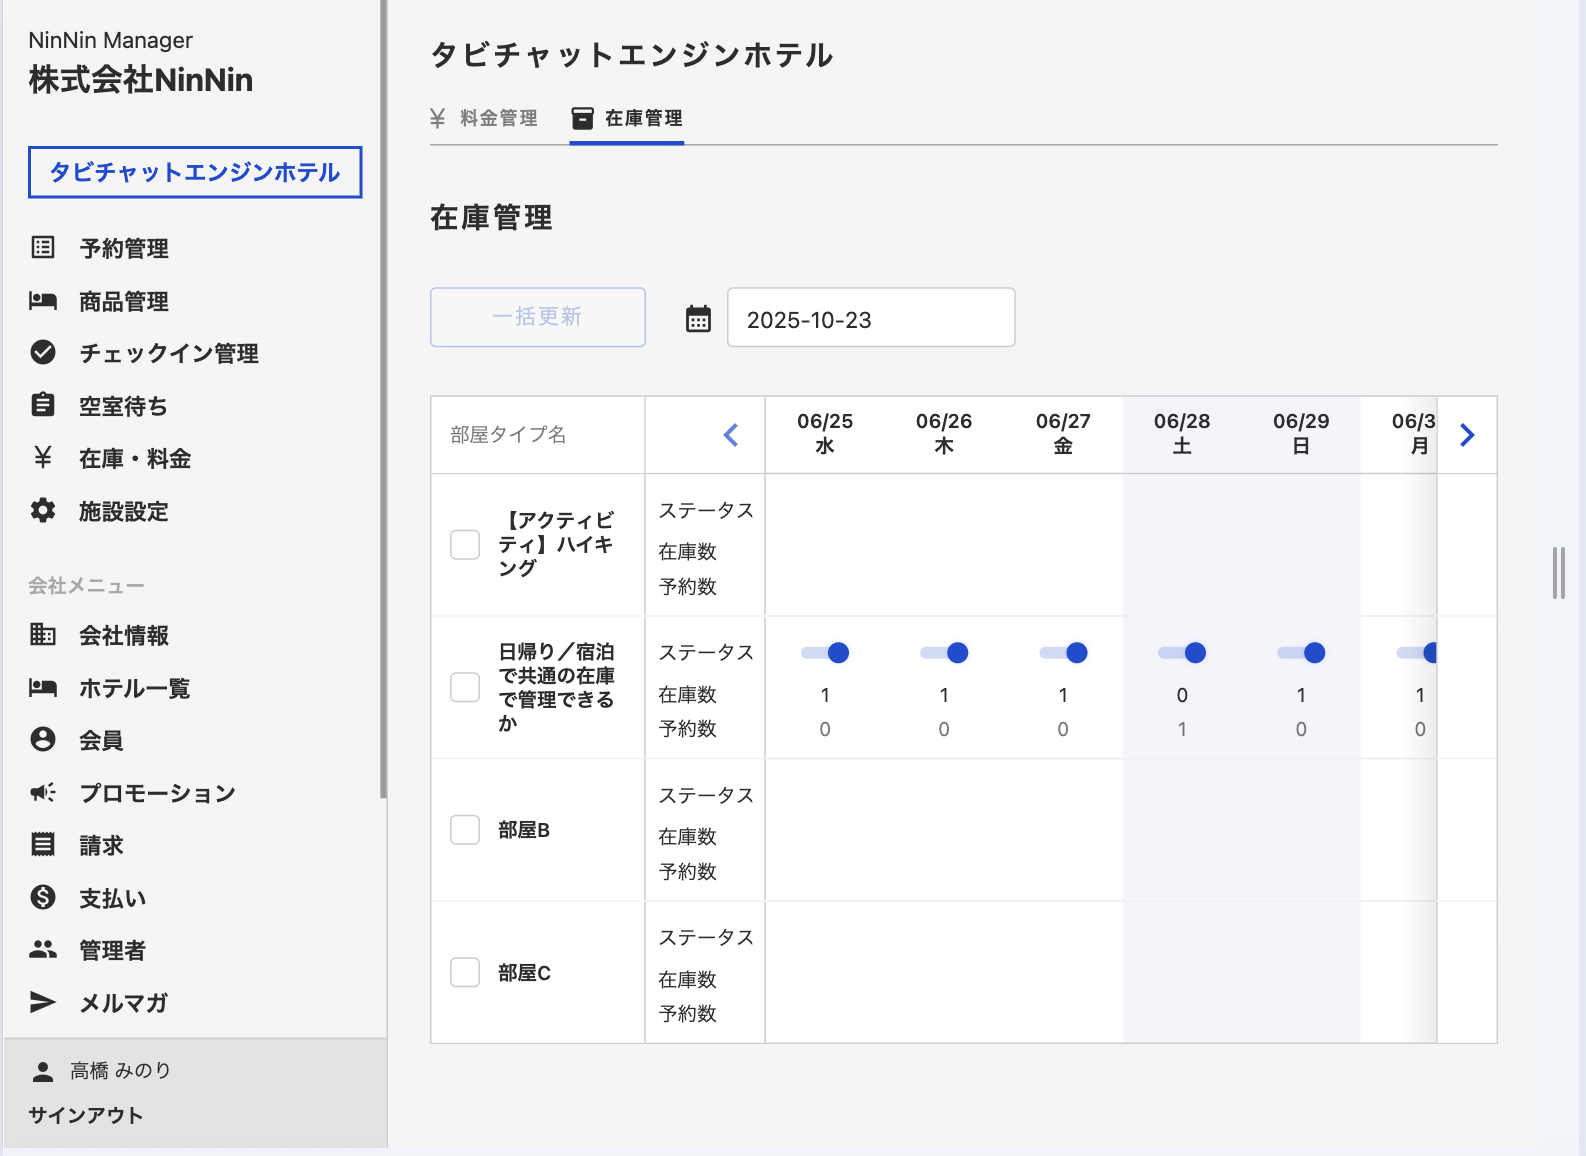This screenshot has height=1156, width=1586.
Task: Click the 空室待ち clipboard icon
Action: (43, 404)
